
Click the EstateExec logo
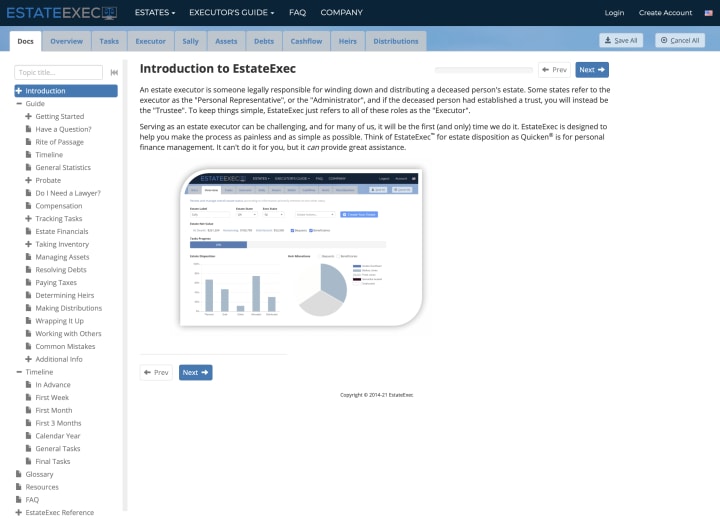(62, 13)
